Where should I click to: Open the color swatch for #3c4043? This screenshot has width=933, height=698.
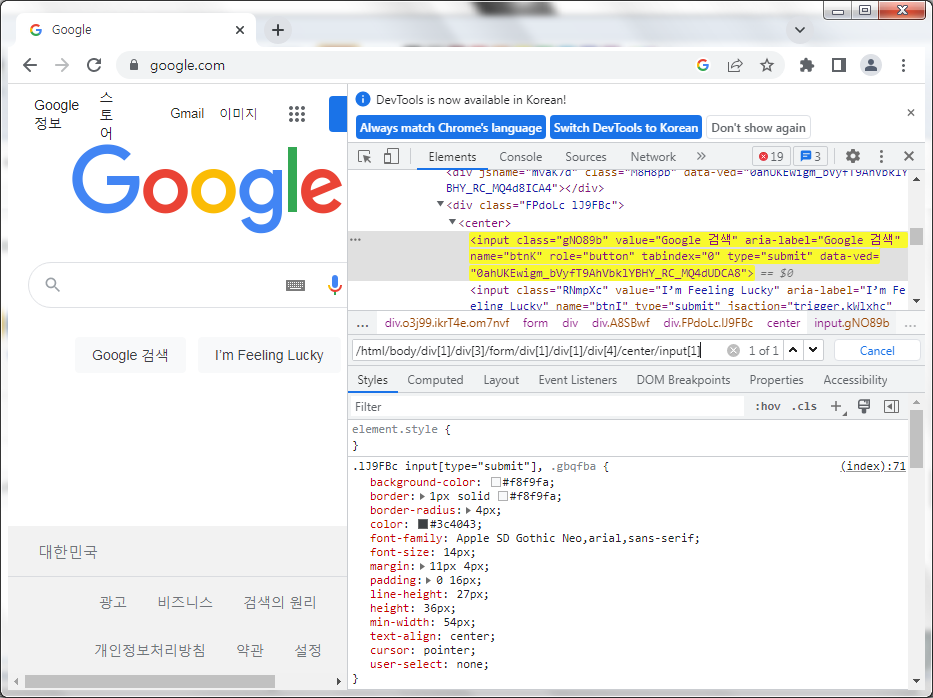[x=423, y=524]
